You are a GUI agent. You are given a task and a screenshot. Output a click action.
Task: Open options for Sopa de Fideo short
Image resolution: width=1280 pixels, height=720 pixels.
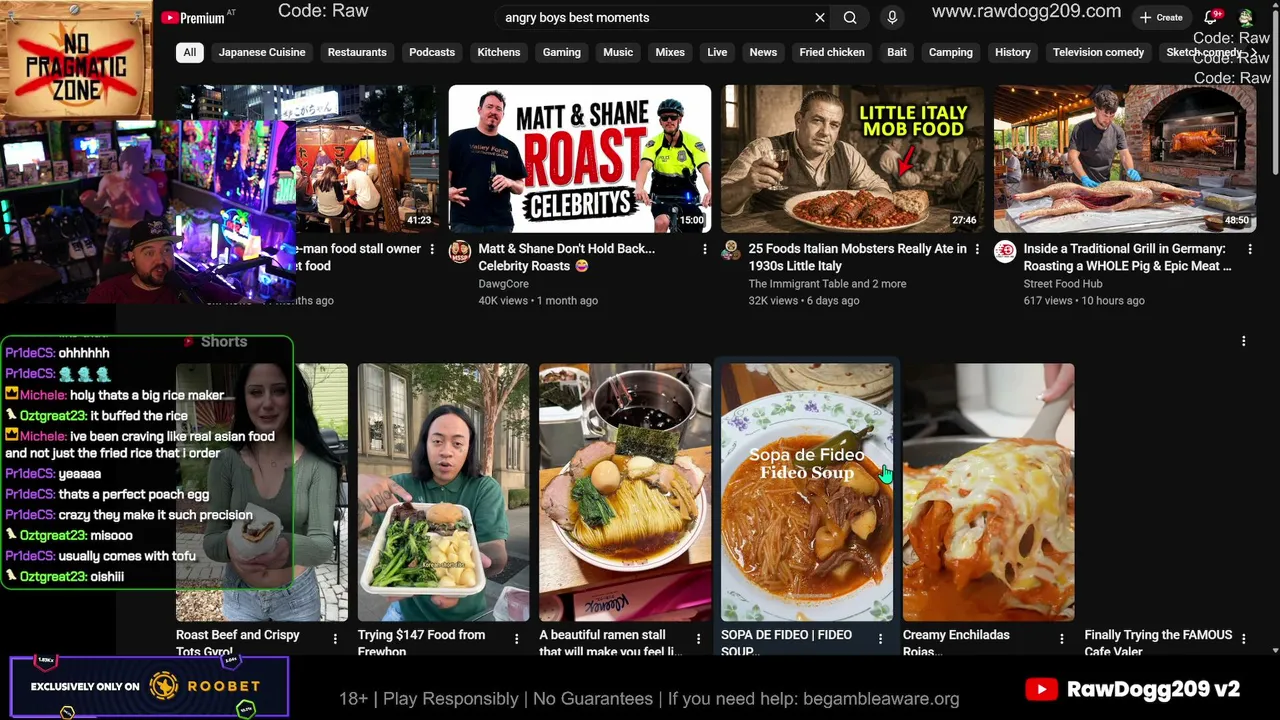coord(880,639)
